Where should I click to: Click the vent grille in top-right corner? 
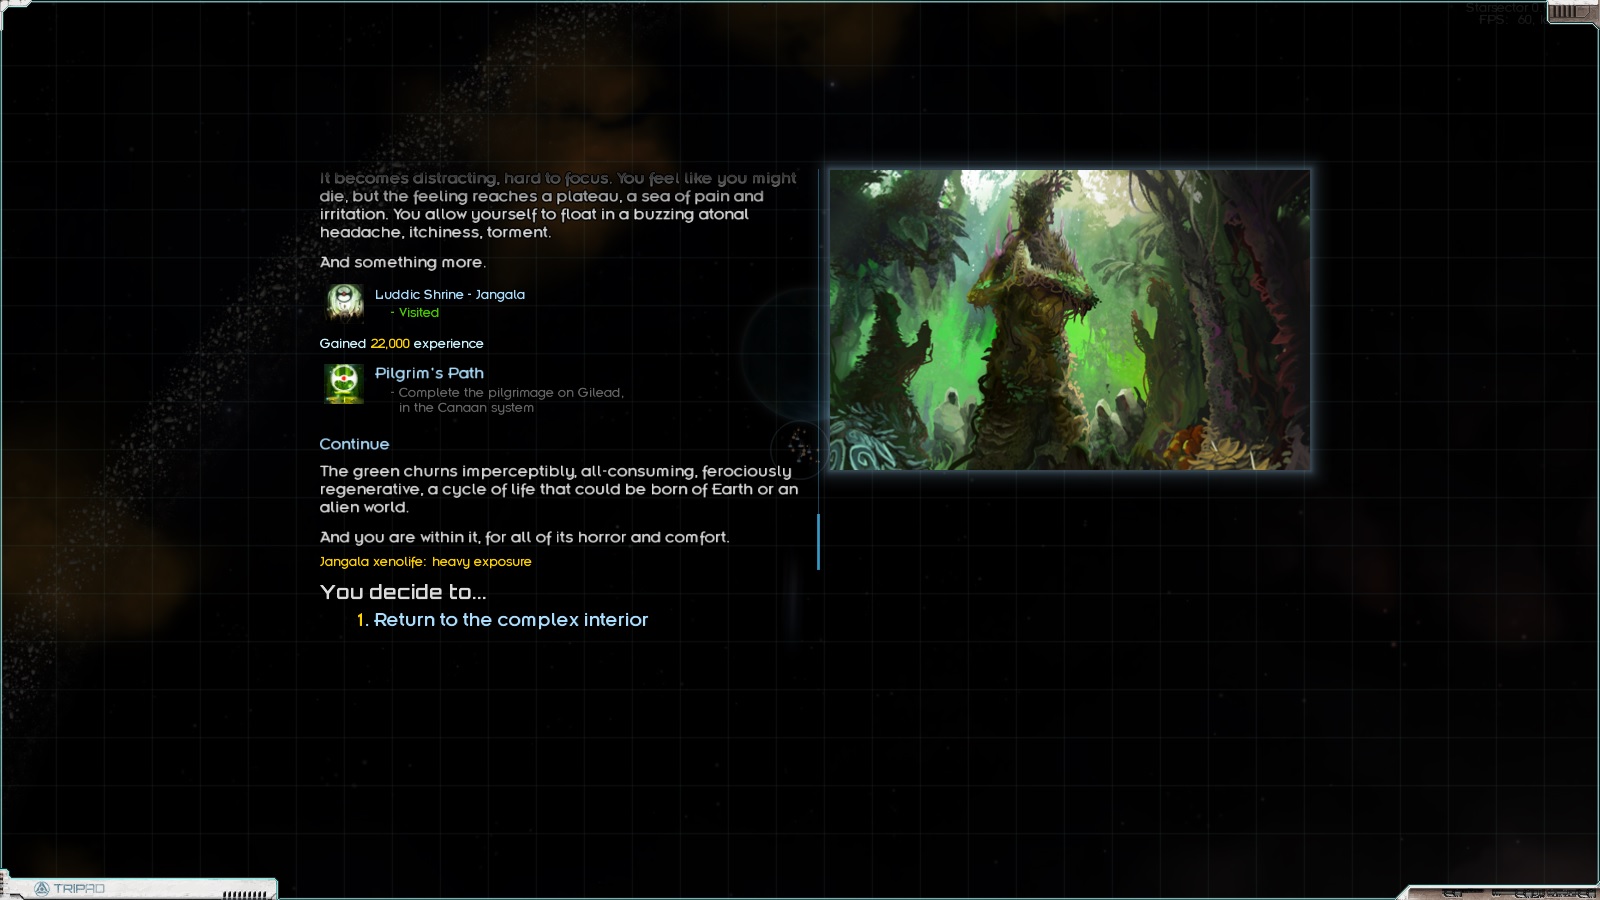1568,12
